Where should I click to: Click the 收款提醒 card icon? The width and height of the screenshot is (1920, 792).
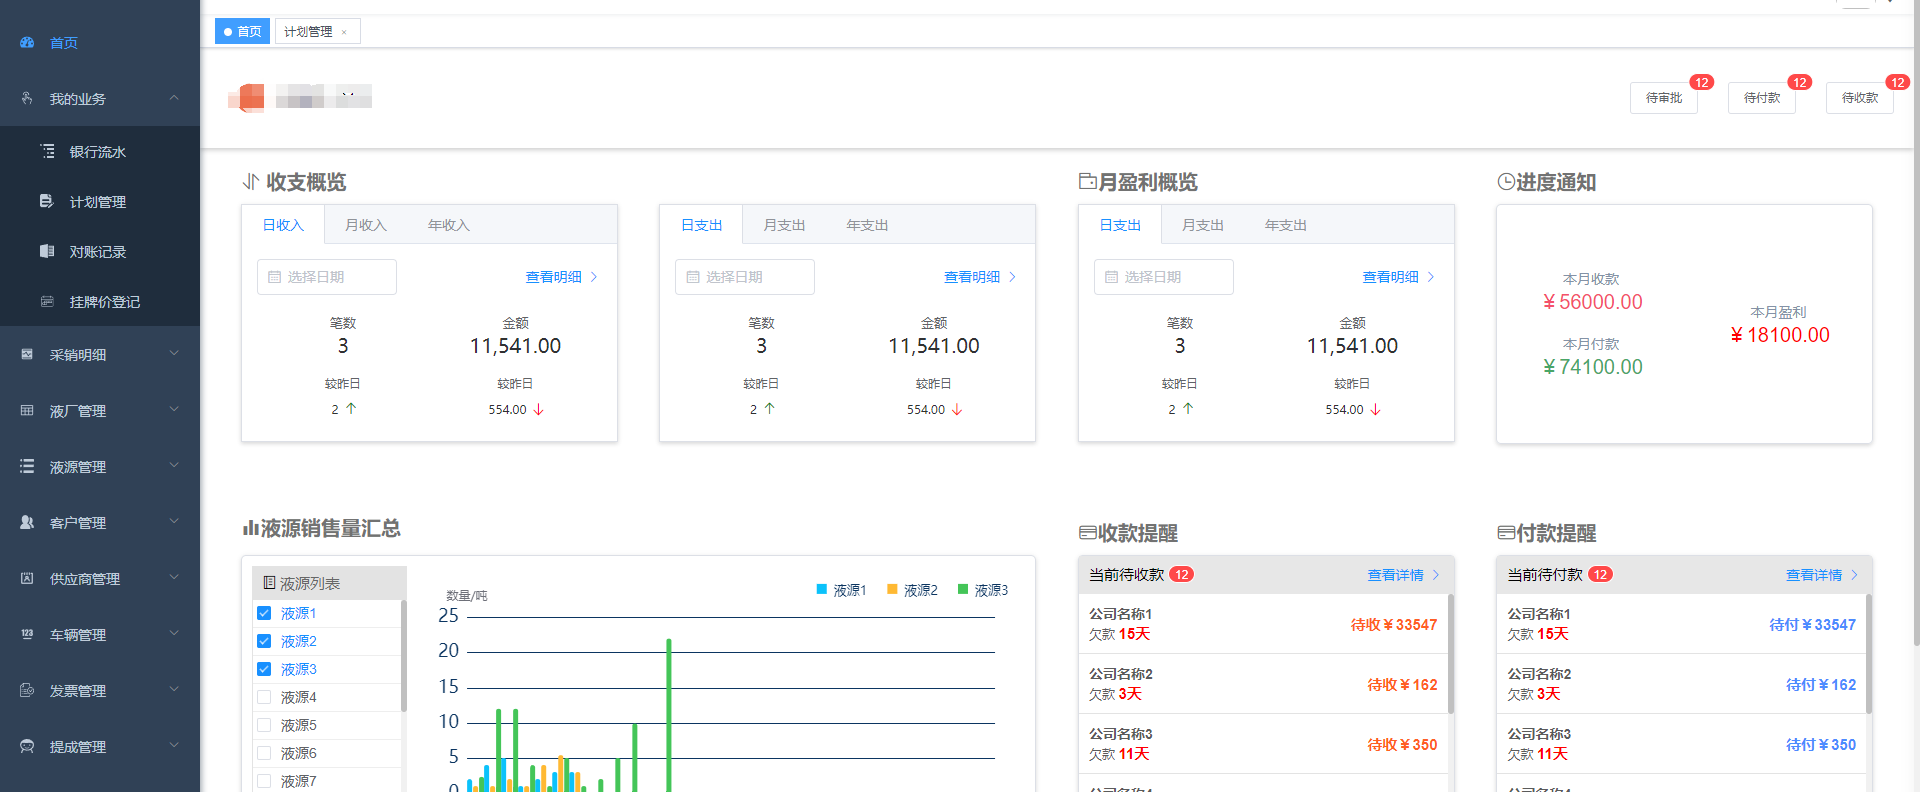point(1088,533)
